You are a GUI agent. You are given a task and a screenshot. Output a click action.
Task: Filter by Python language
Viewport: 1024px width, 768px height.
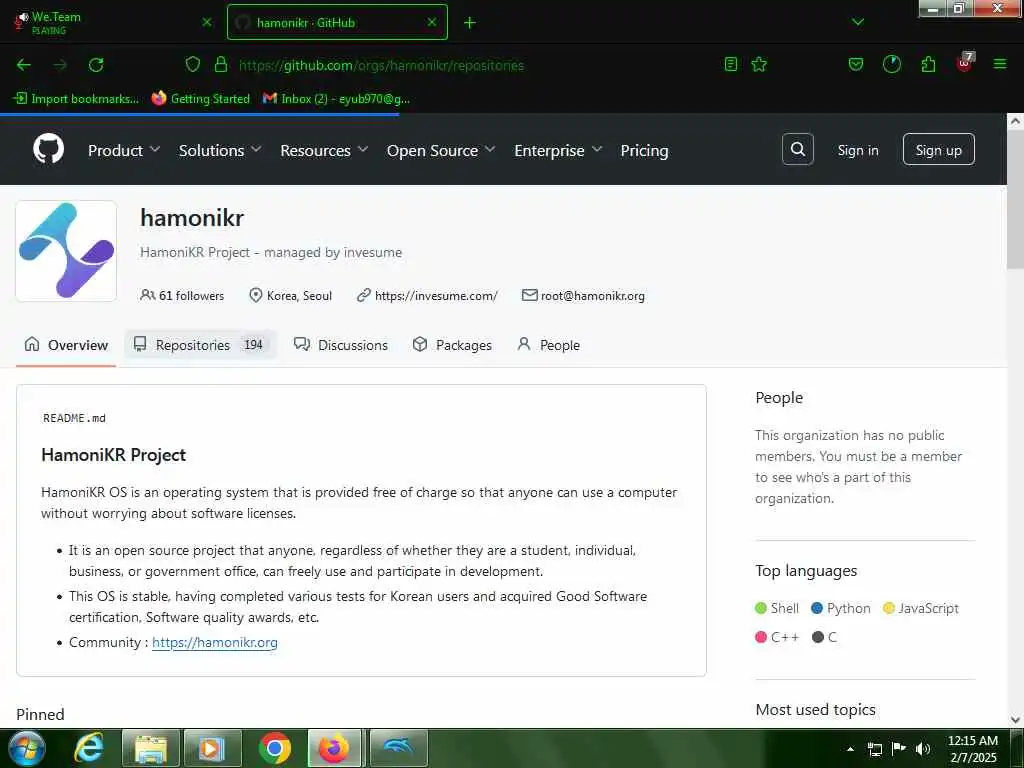point(840,608)
